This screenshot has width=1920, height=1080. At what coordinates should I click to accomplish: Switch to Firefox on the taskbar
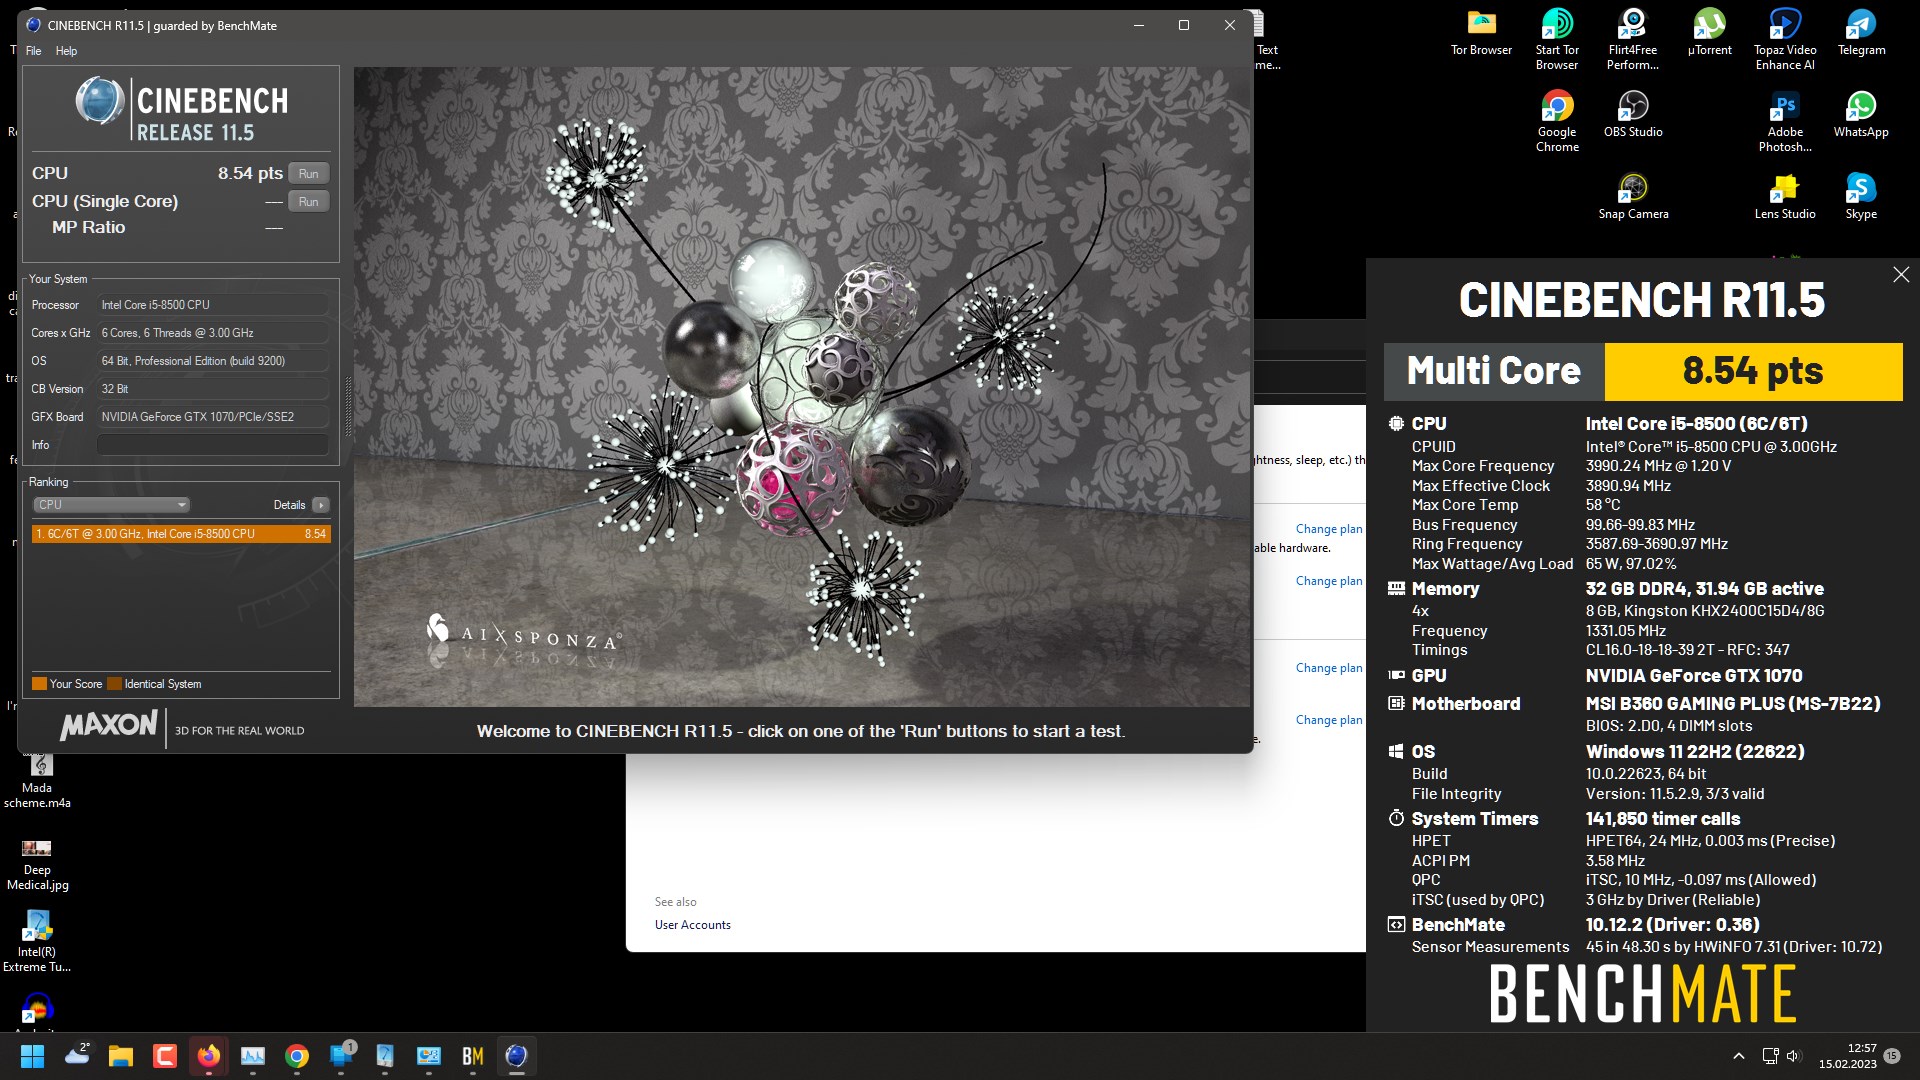tap(209, 1056)
